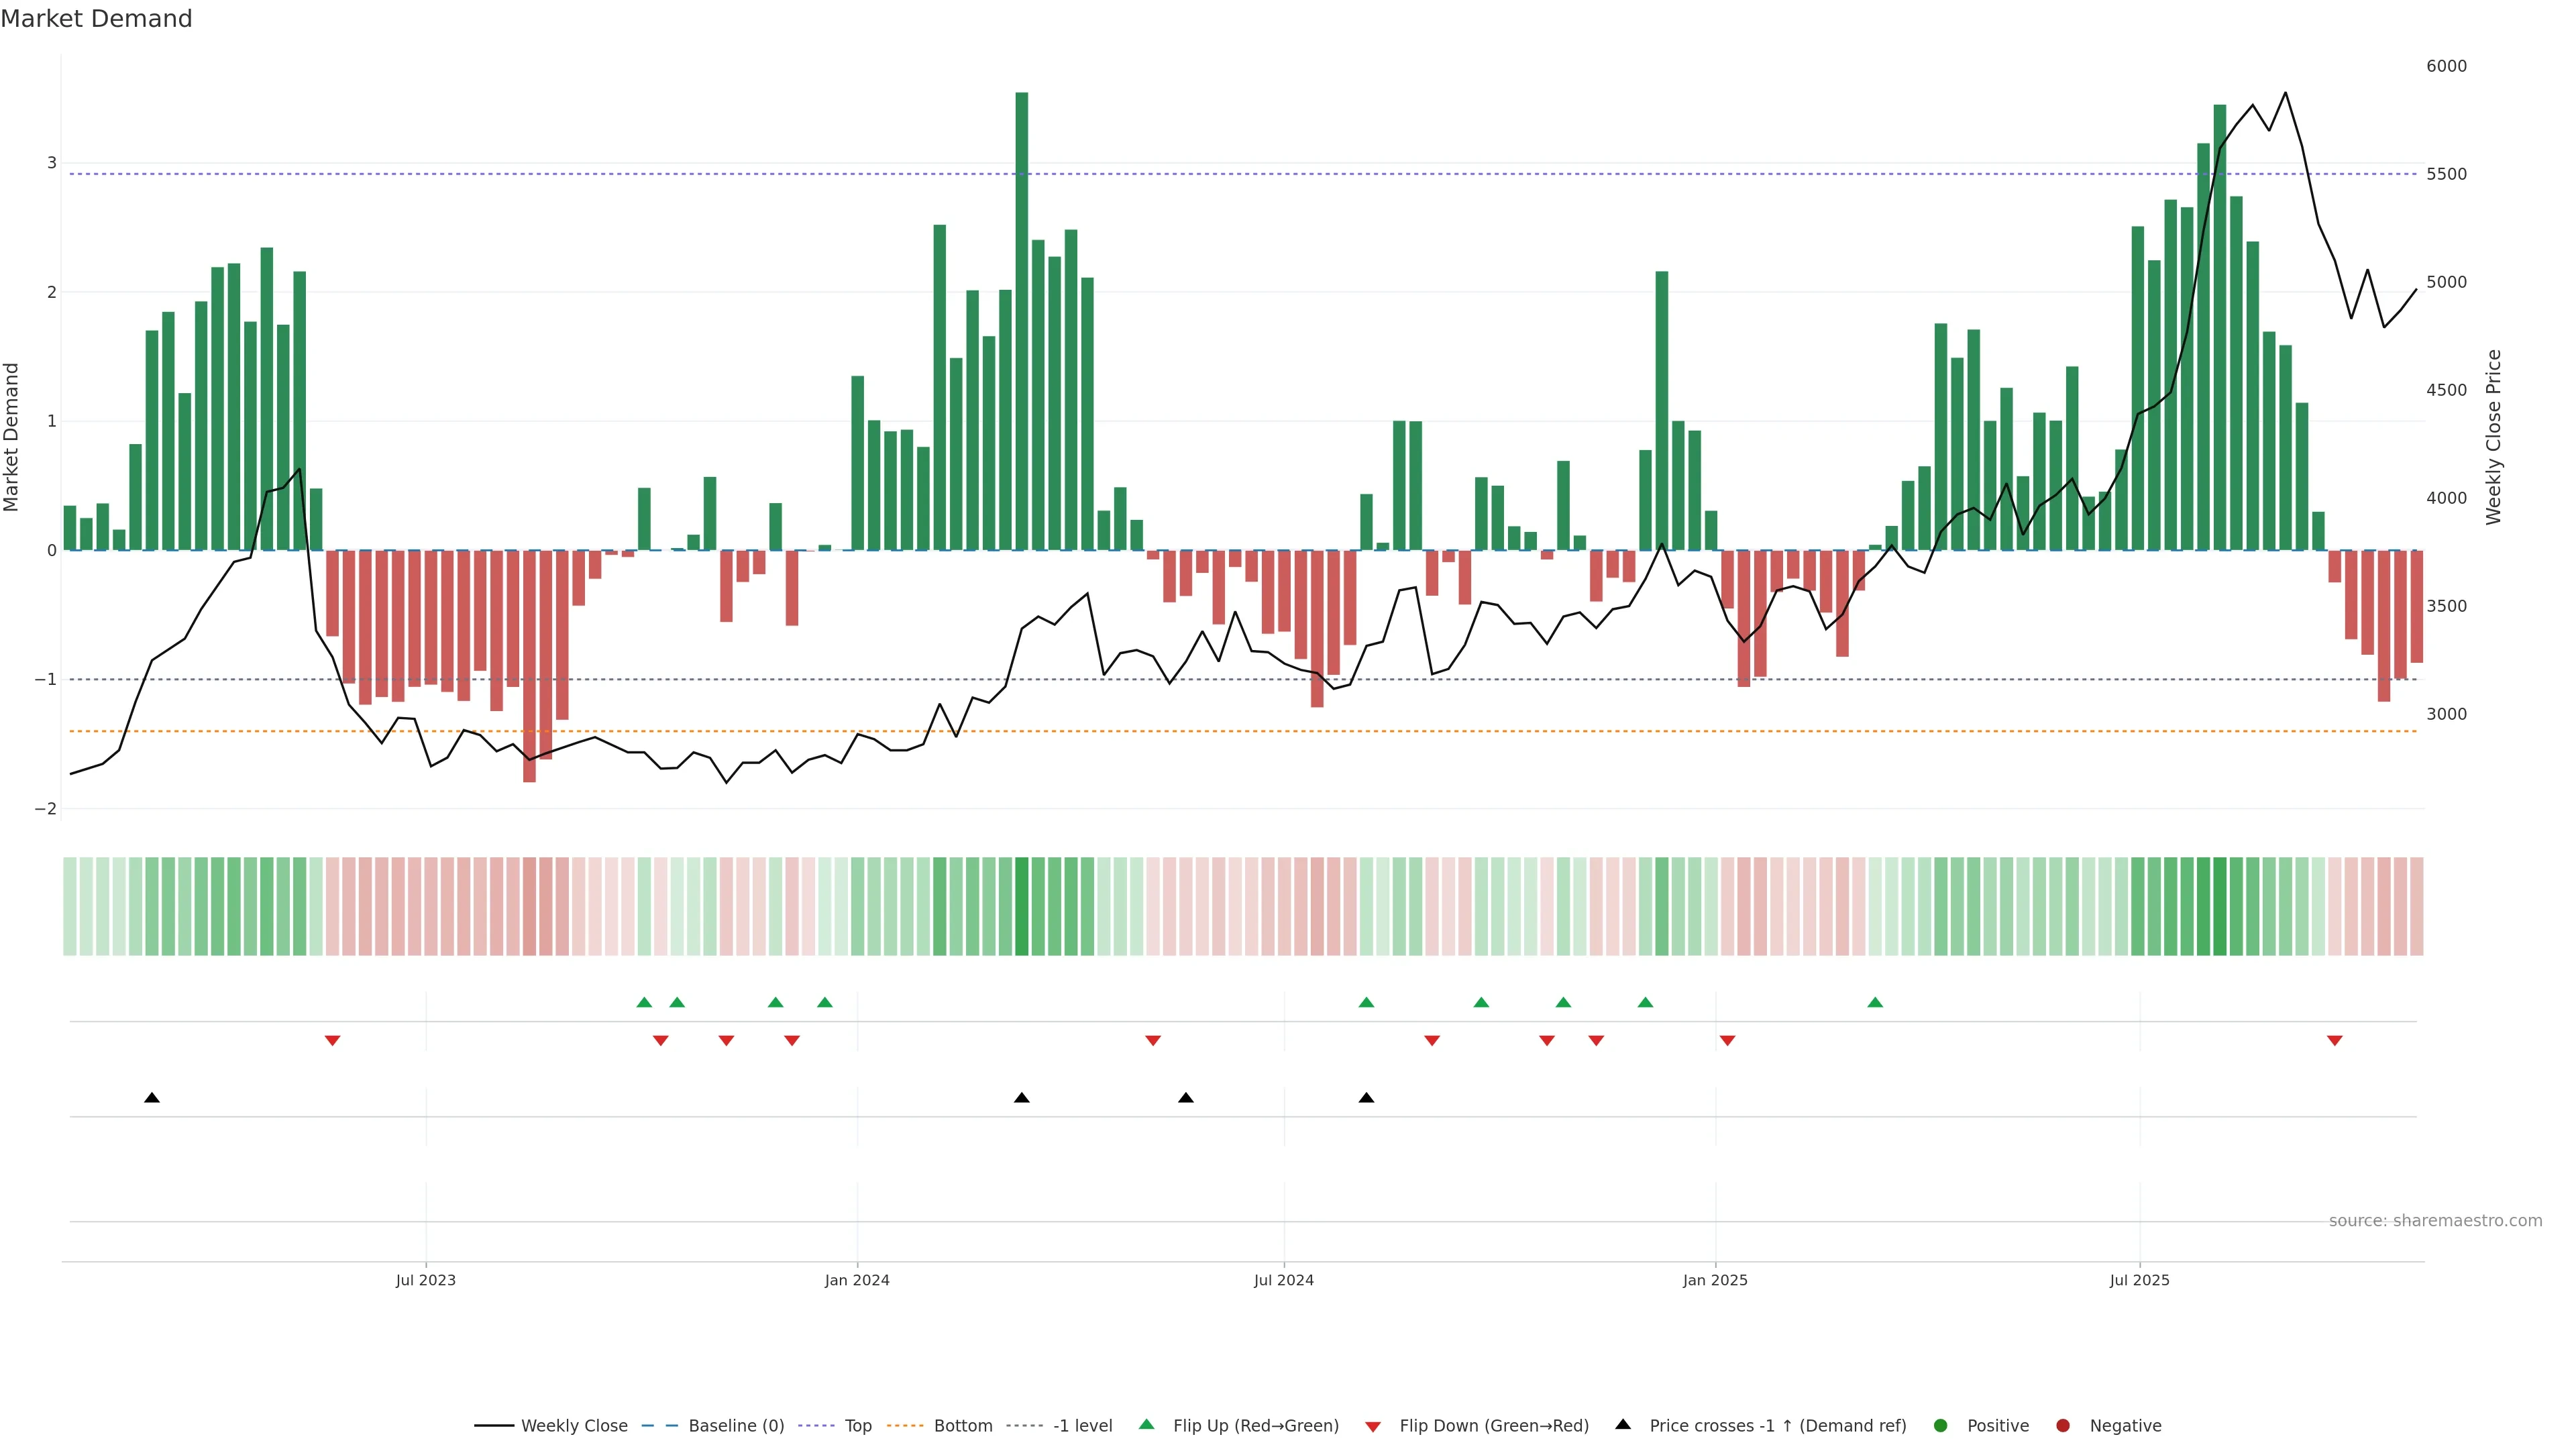Click the black Price crosses -1 legend triangle
Image resolution: width=2576 pixels, height=1449 pixels.
1623,1424
